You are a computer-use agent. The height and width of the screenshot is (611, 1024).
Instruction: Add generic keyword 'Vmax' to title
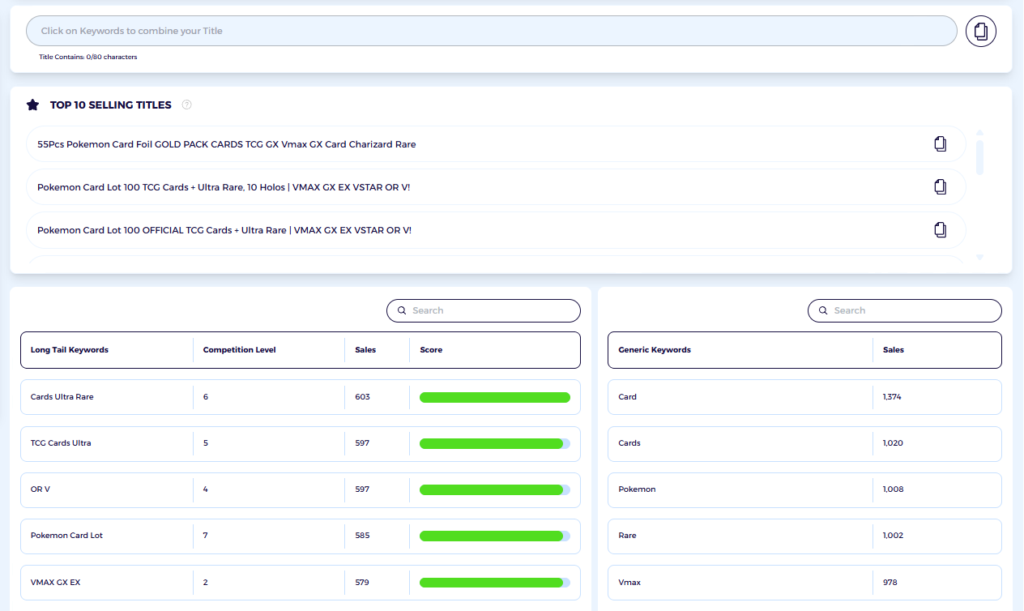coord(630,582)
